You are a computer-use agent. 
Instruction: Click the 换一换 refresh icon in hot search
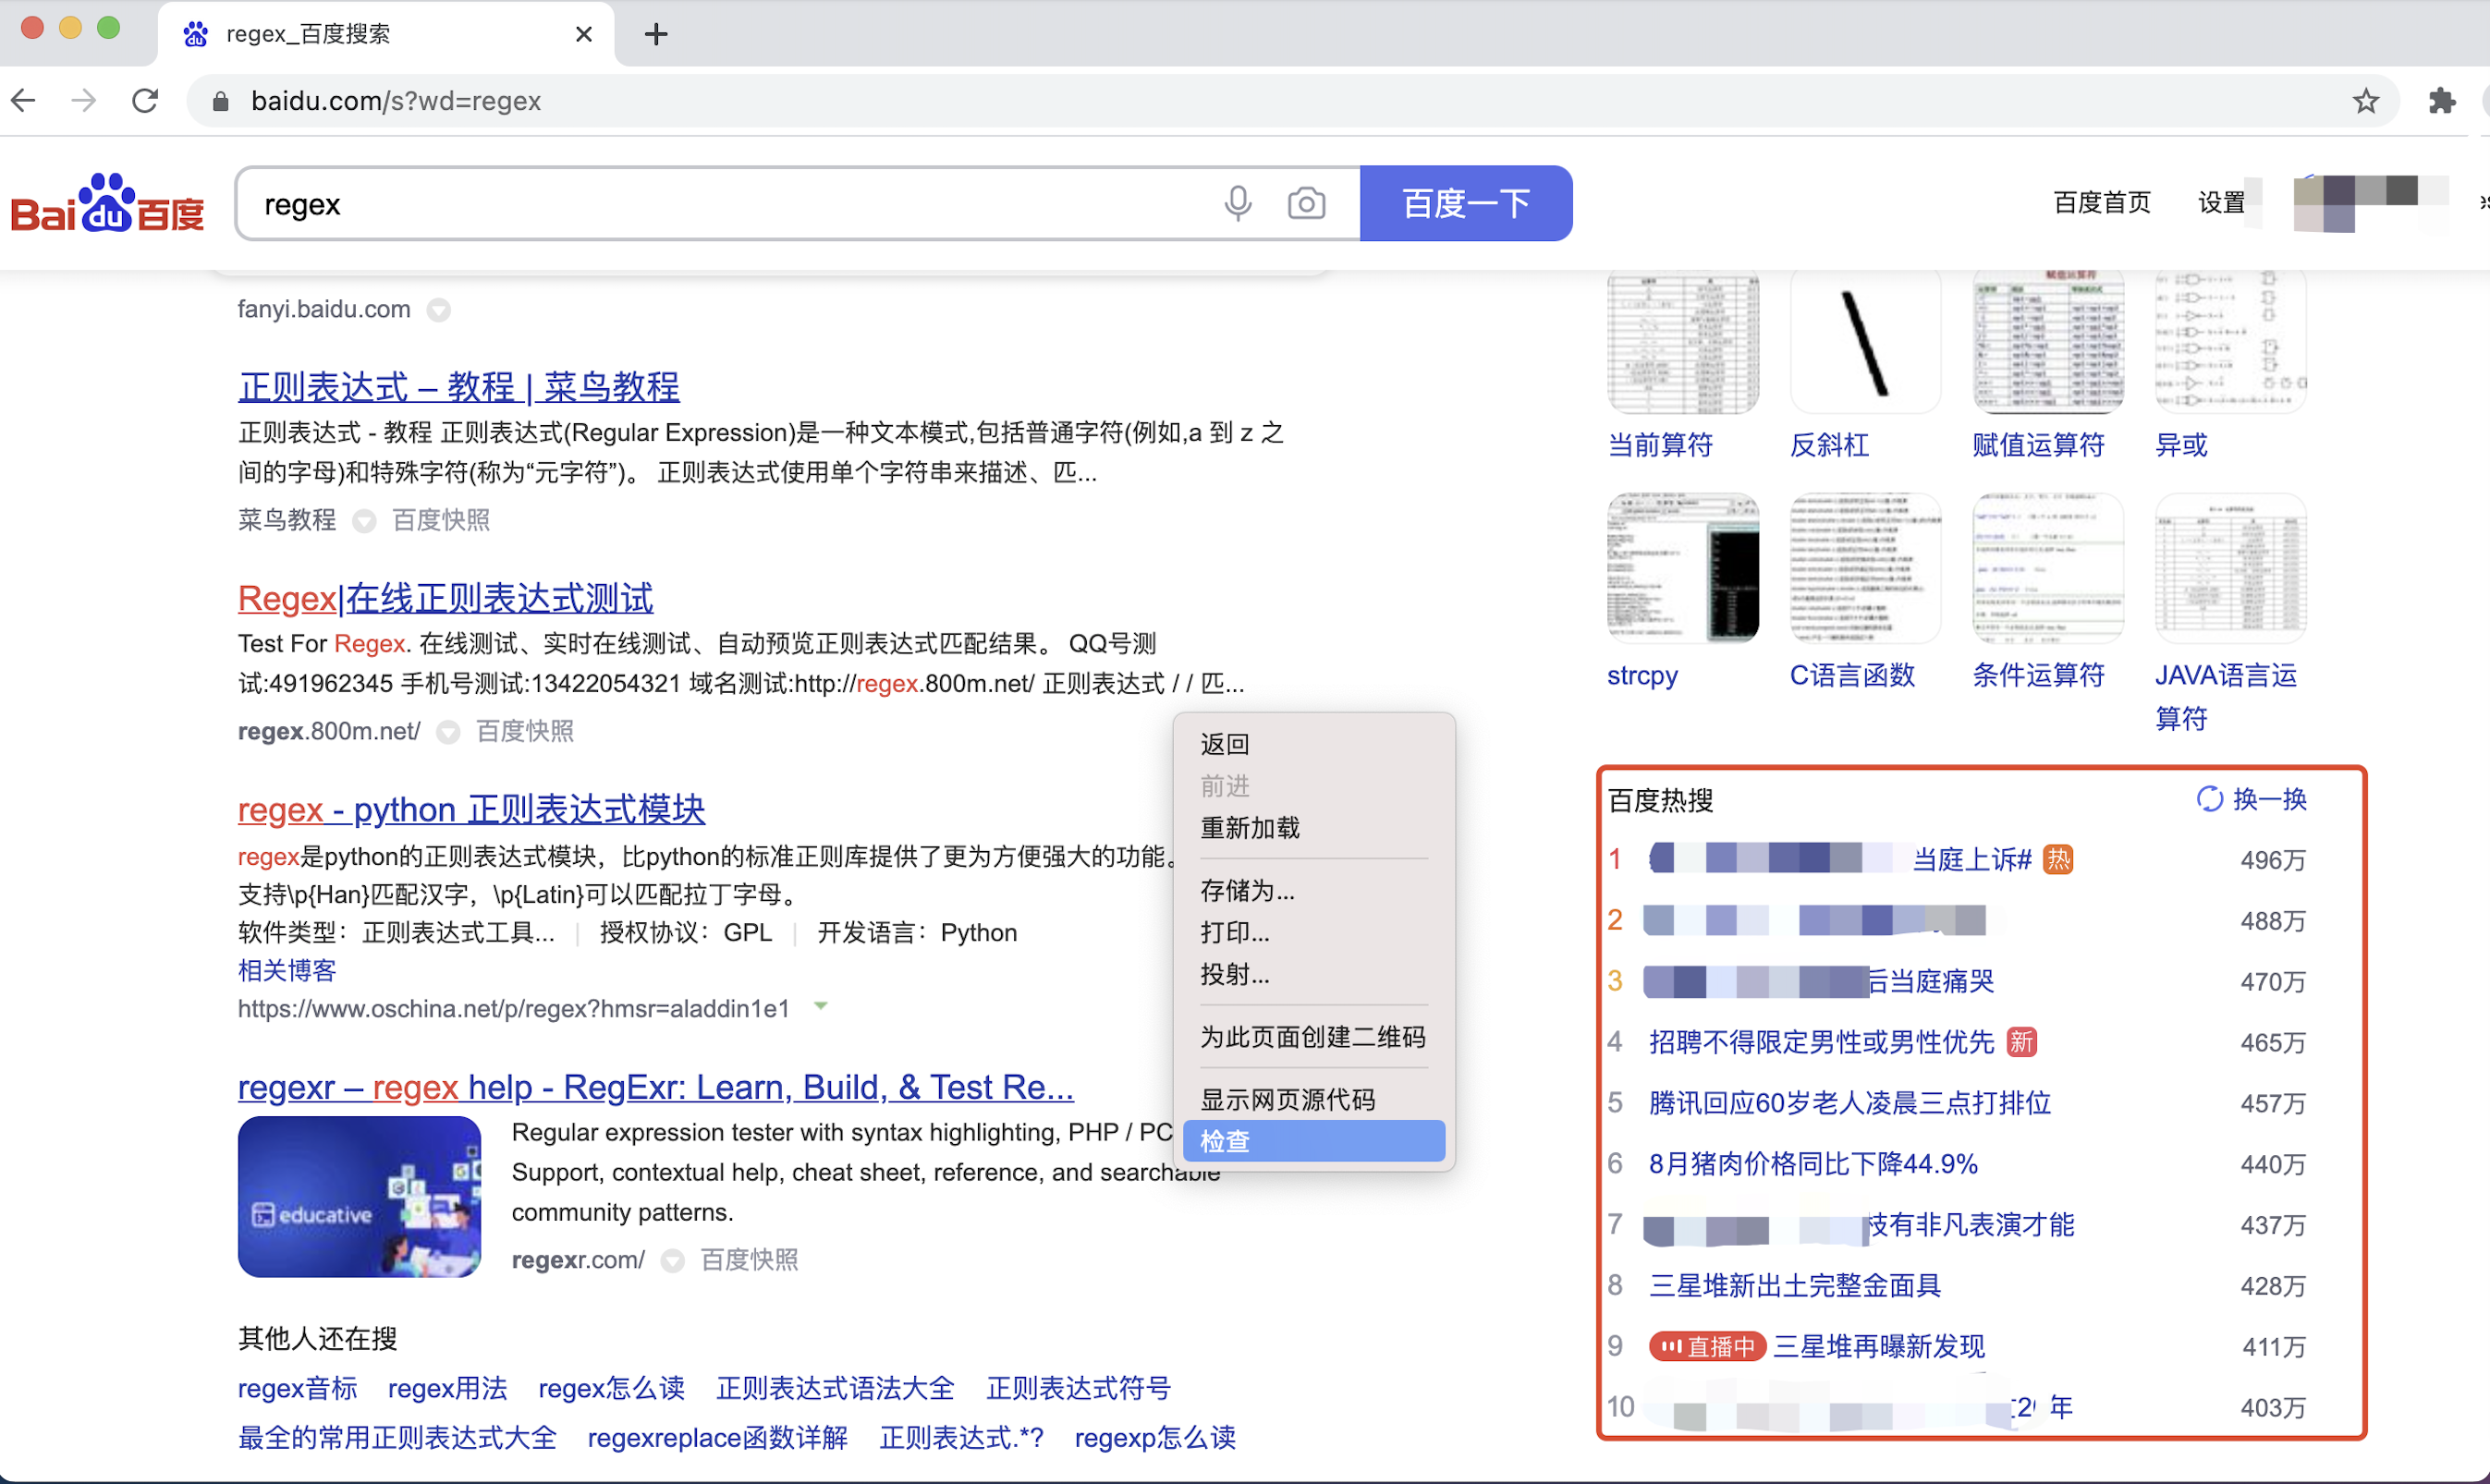2209,799
